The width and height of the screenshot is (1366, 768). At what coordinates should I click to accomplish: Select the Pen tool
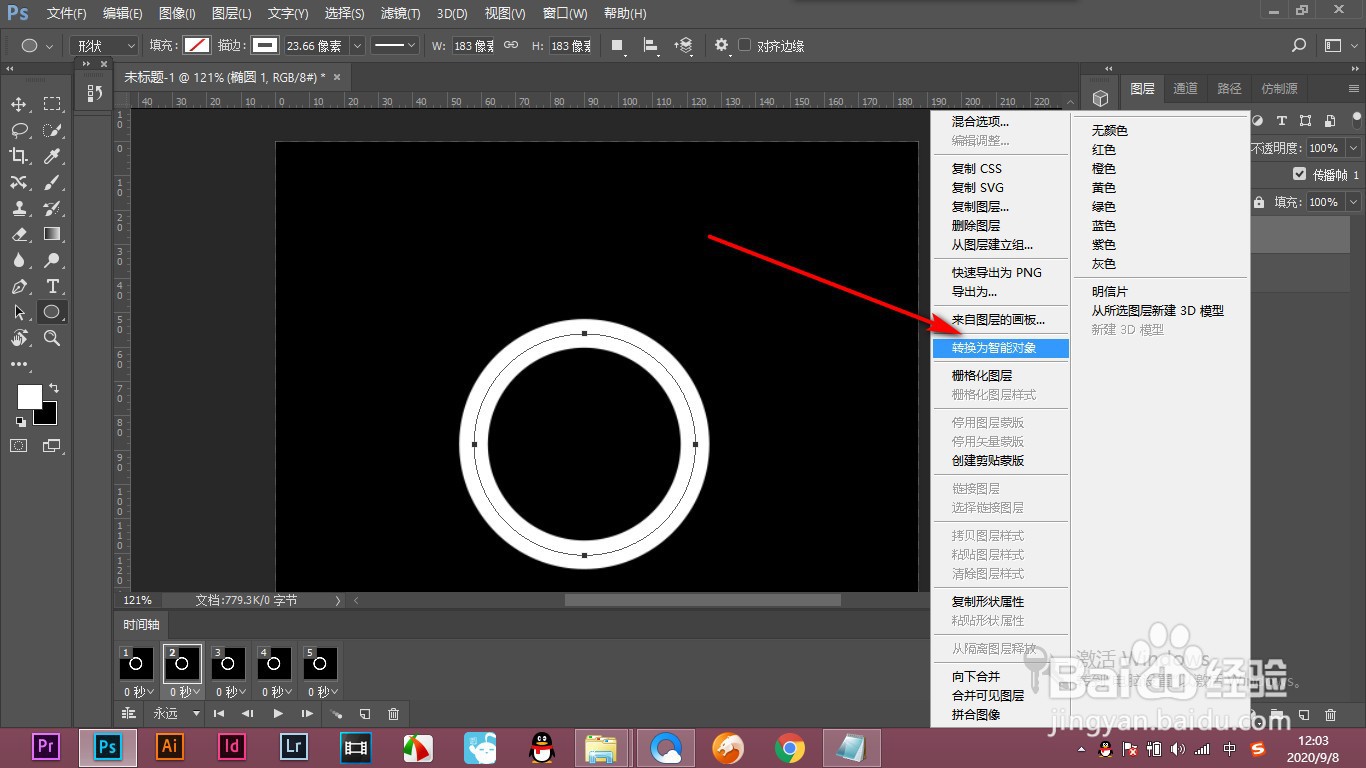19,286
